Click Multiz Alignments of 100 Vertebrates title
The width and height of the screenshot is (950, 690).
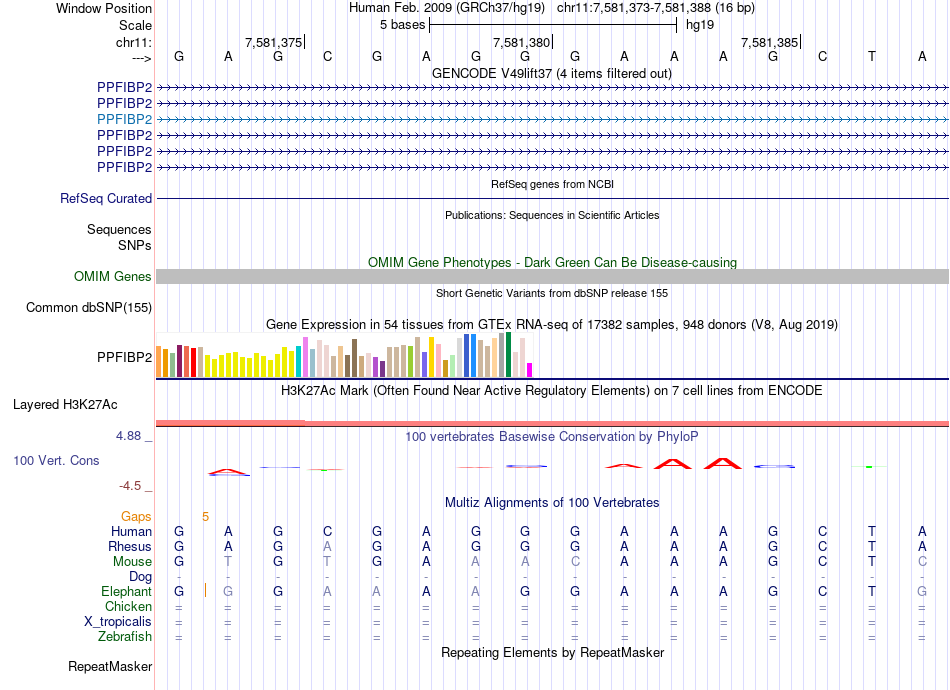point(552,502)
